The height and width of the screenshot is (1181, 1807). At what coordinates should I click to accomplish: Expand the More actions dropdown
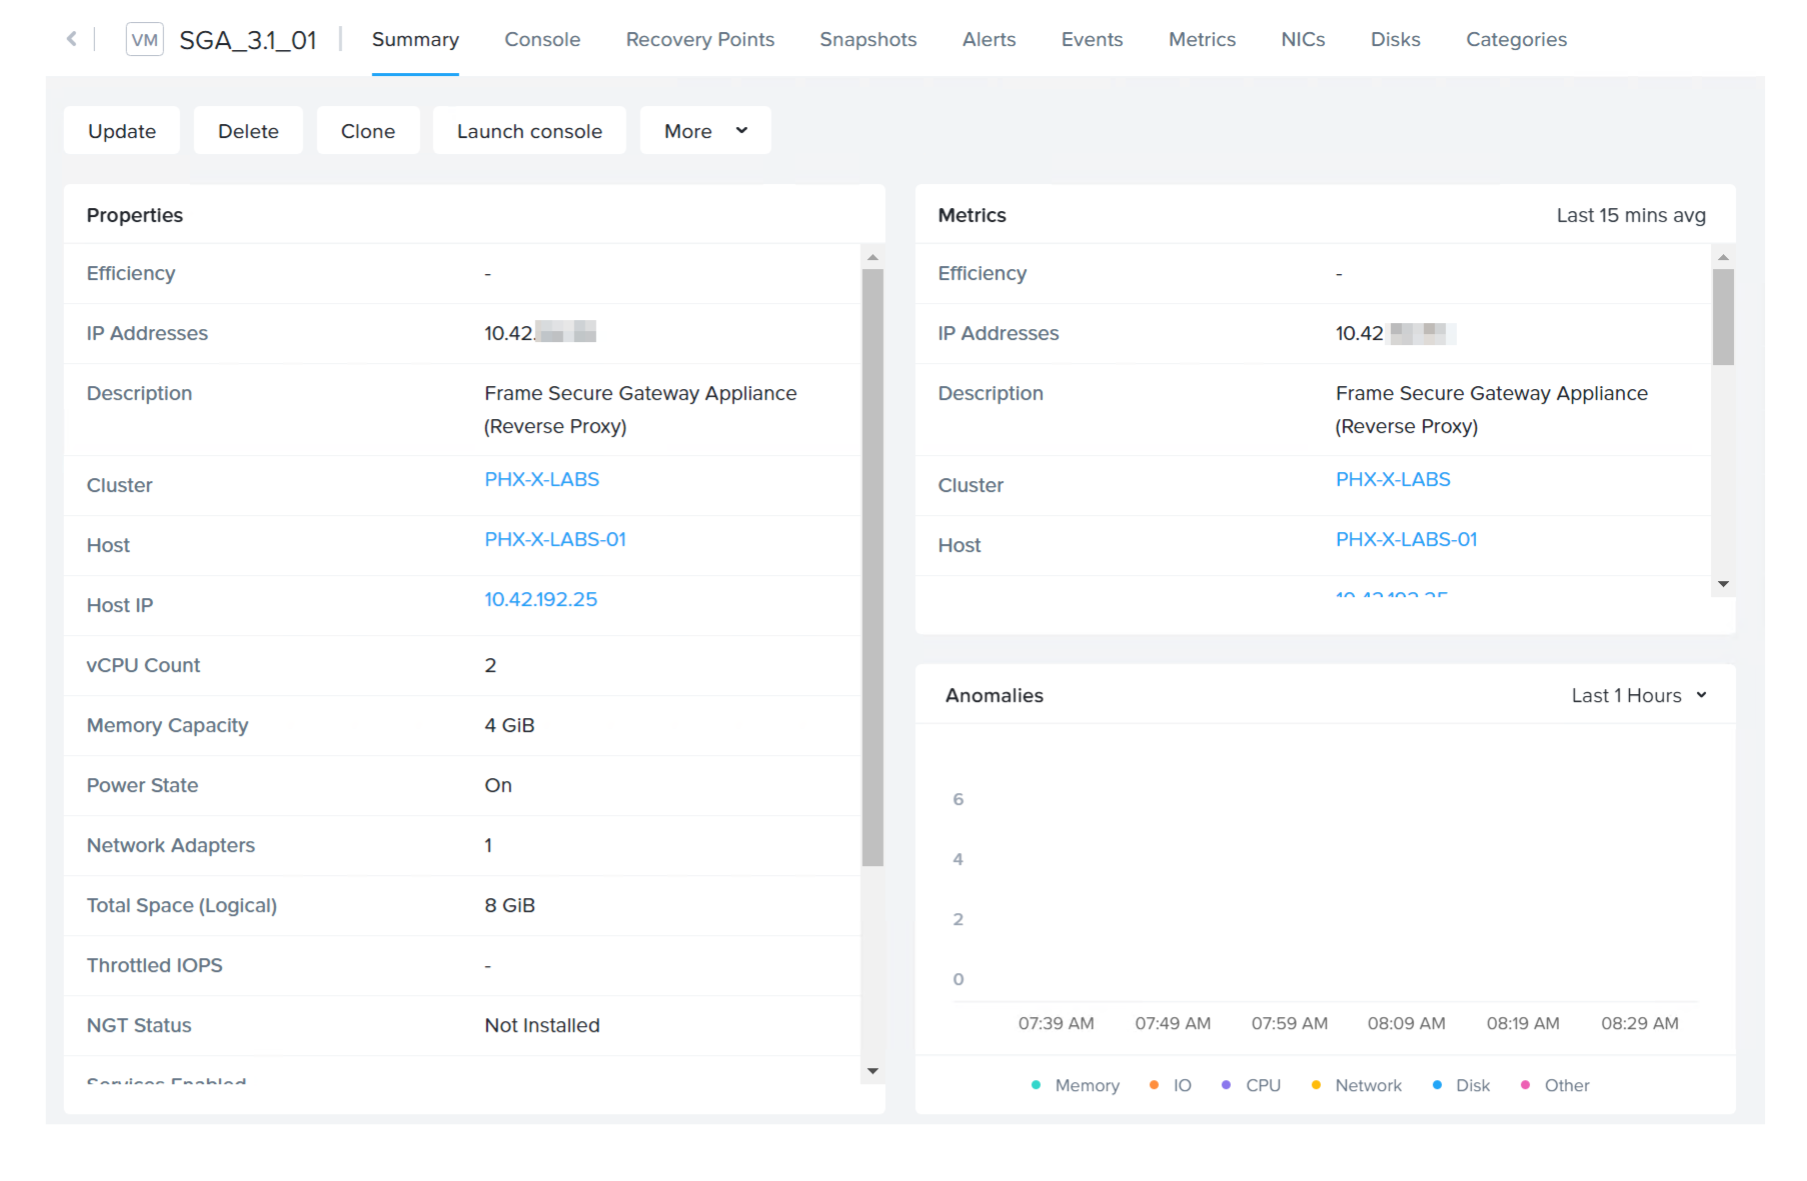click(705, 131)
